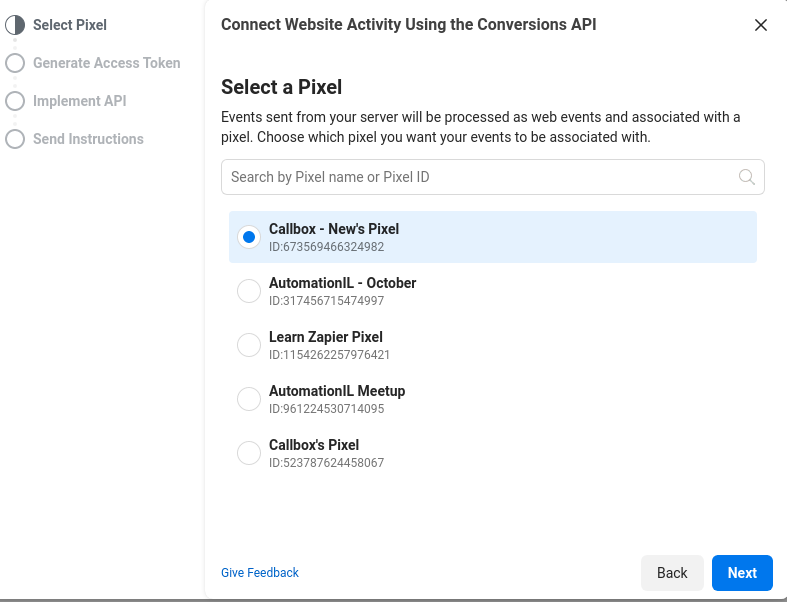Go to the Implement API step label
This screenshot has height=602, width=787.
click(x=79, y=101)
